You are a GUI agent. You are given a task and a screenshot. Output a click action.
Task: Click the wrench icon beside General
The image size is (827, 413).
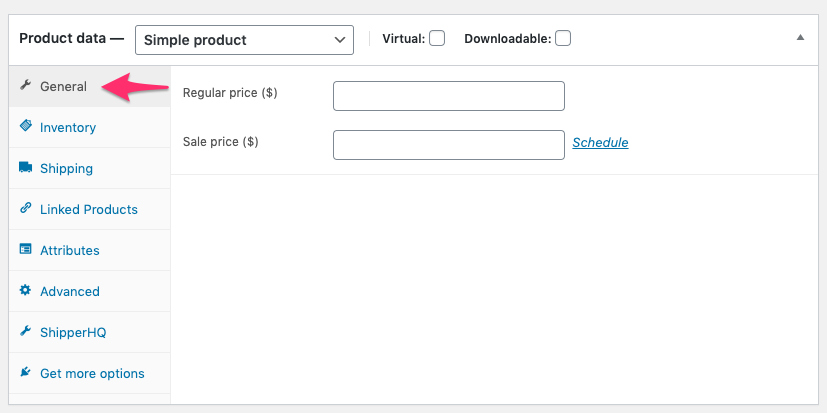click(26, 86)
